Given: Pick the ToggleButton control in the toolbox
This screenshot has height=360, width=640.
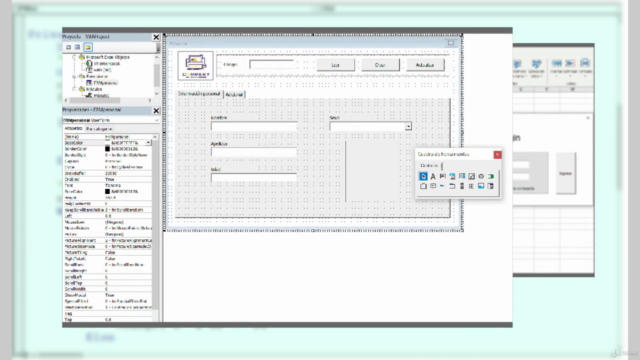Looking at the screenshot, I should (x=491, y=176).
